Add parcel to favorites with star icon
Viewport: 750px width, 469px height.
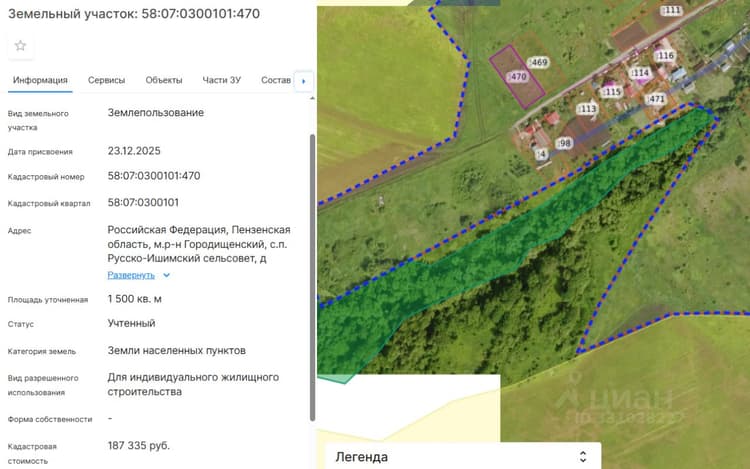pyautogui.click(x=20, y=46)
